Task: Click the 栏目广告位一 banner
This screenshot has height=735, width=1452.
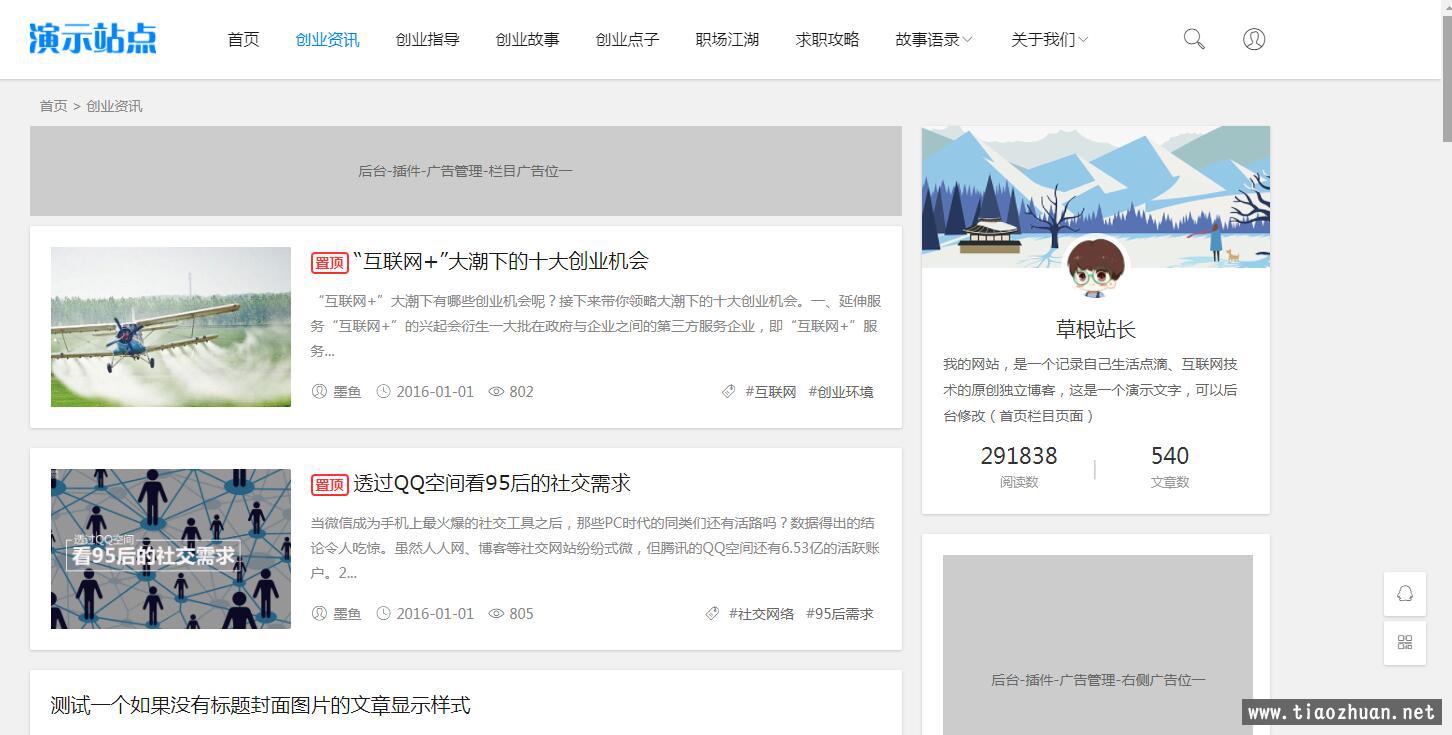Action: 465,171
